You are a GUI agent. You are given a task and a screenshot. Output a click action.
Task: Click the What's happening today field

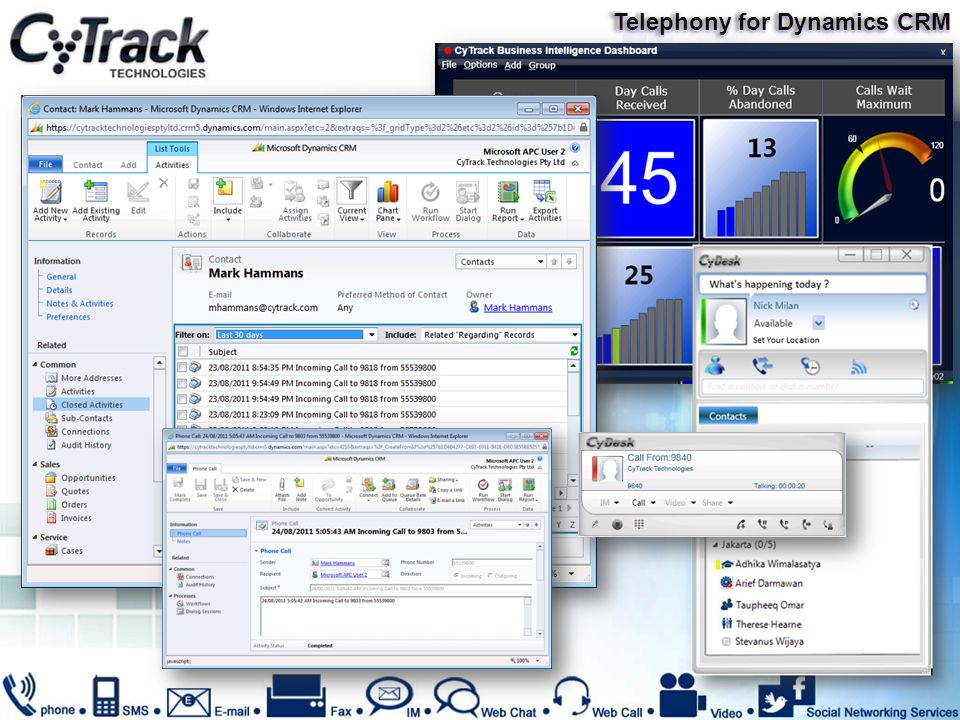pyautogui.click(x=812, y=284)
